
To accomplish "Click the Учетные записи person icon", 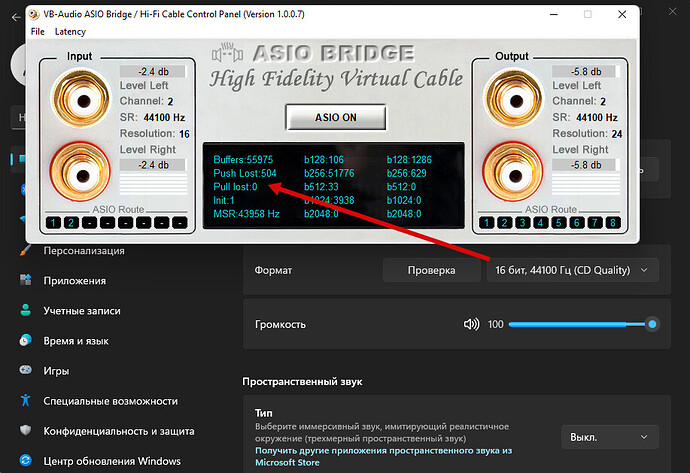I will click(x=26, y=310).
